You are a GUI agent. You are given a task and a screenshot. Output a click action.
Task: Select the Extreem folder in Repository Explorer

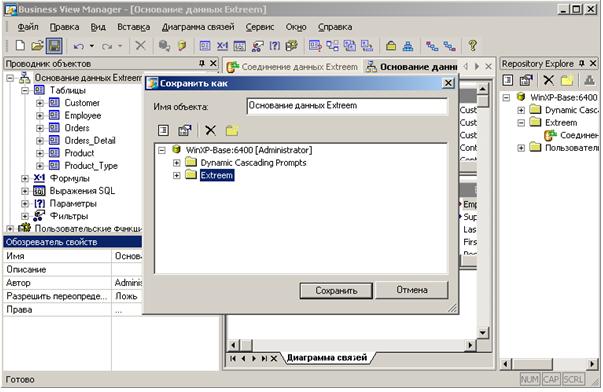(x=561, y=123)
